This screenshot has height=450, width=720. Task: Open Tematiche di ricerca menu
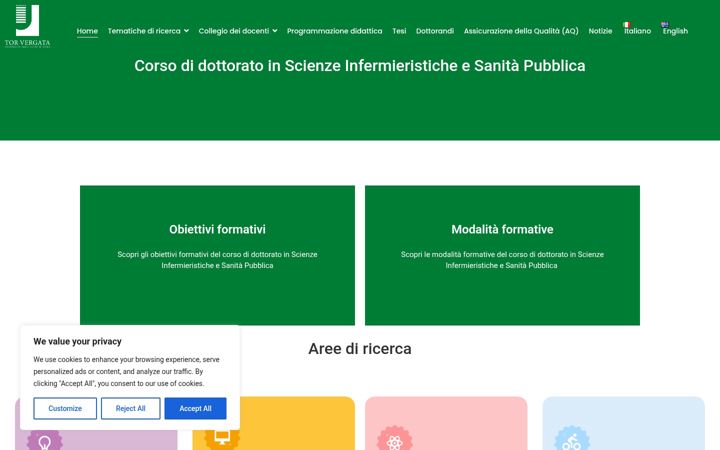(x=144, y=31)
